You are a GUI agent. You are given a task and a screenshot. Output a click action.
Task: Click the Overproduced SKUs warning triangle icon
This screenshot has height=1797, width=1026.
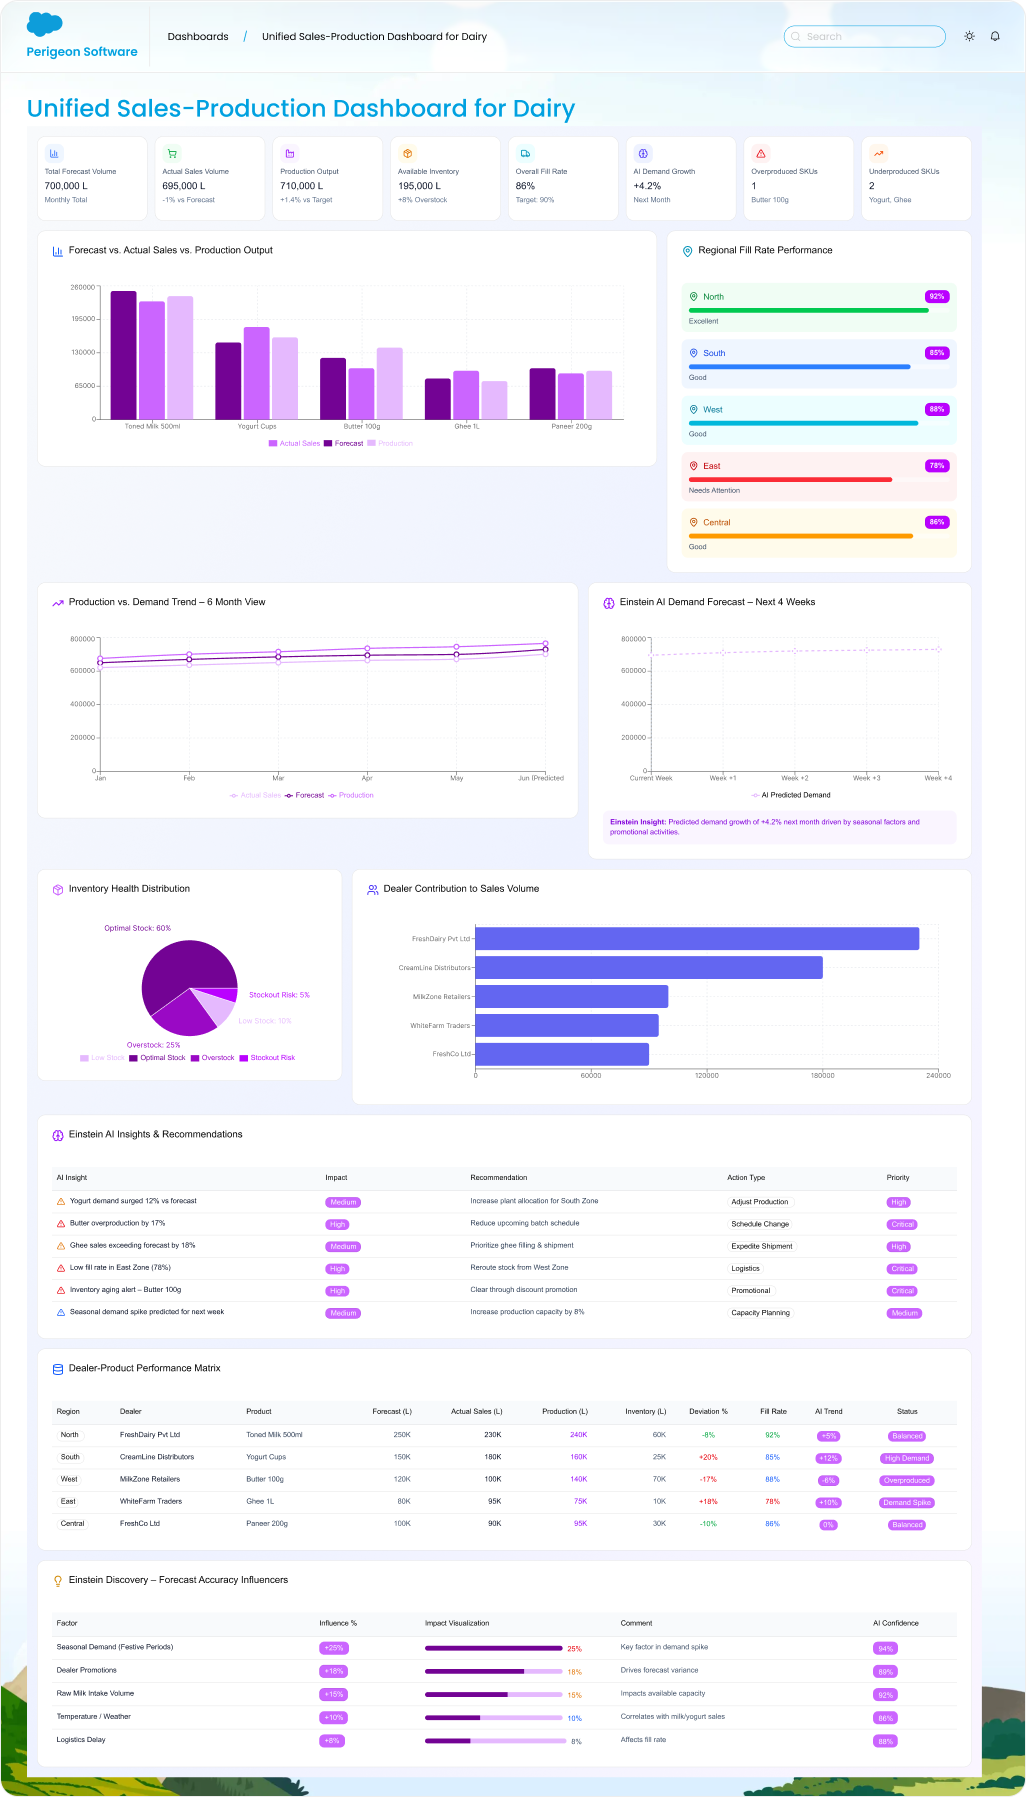[x=761, y=154]
